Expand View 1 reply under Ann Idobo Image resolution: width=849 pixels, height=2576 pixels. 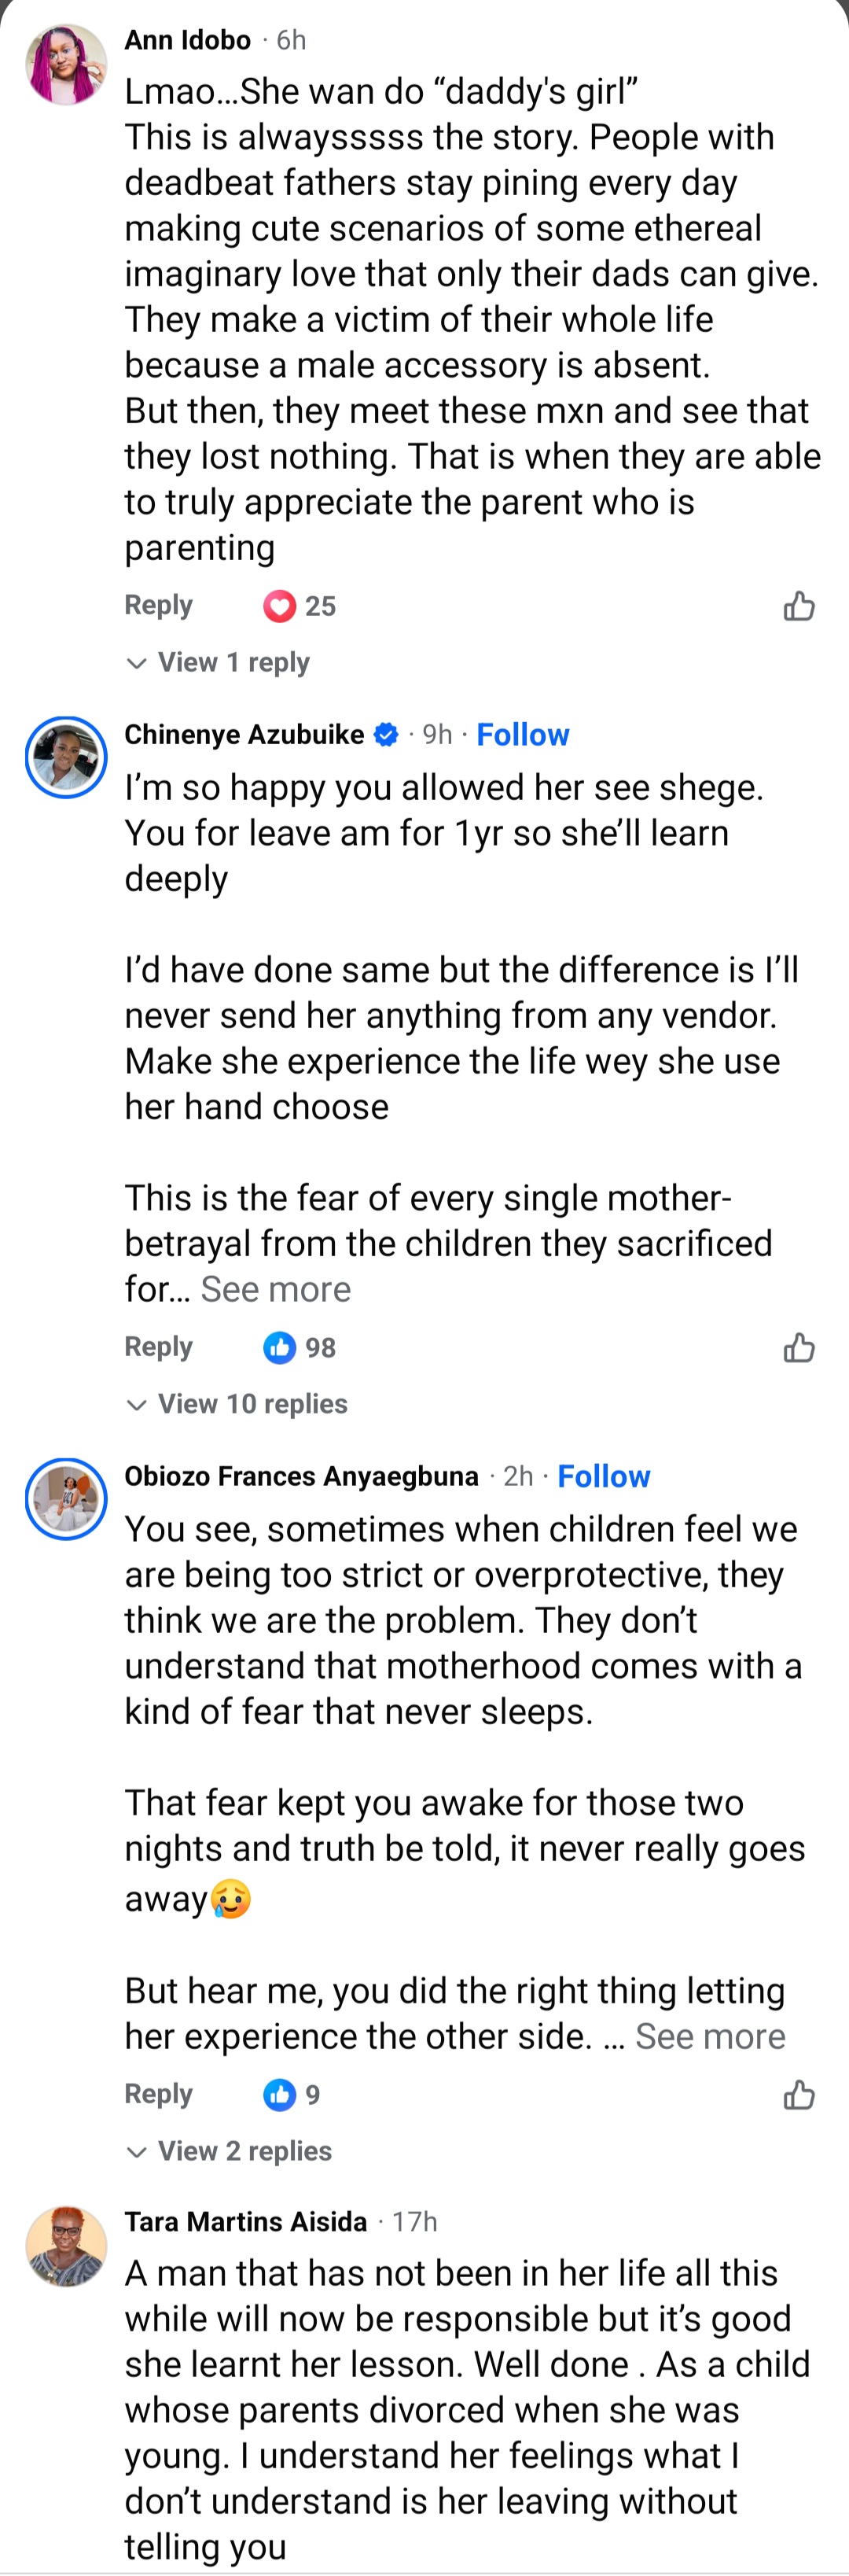click(233, 663)
